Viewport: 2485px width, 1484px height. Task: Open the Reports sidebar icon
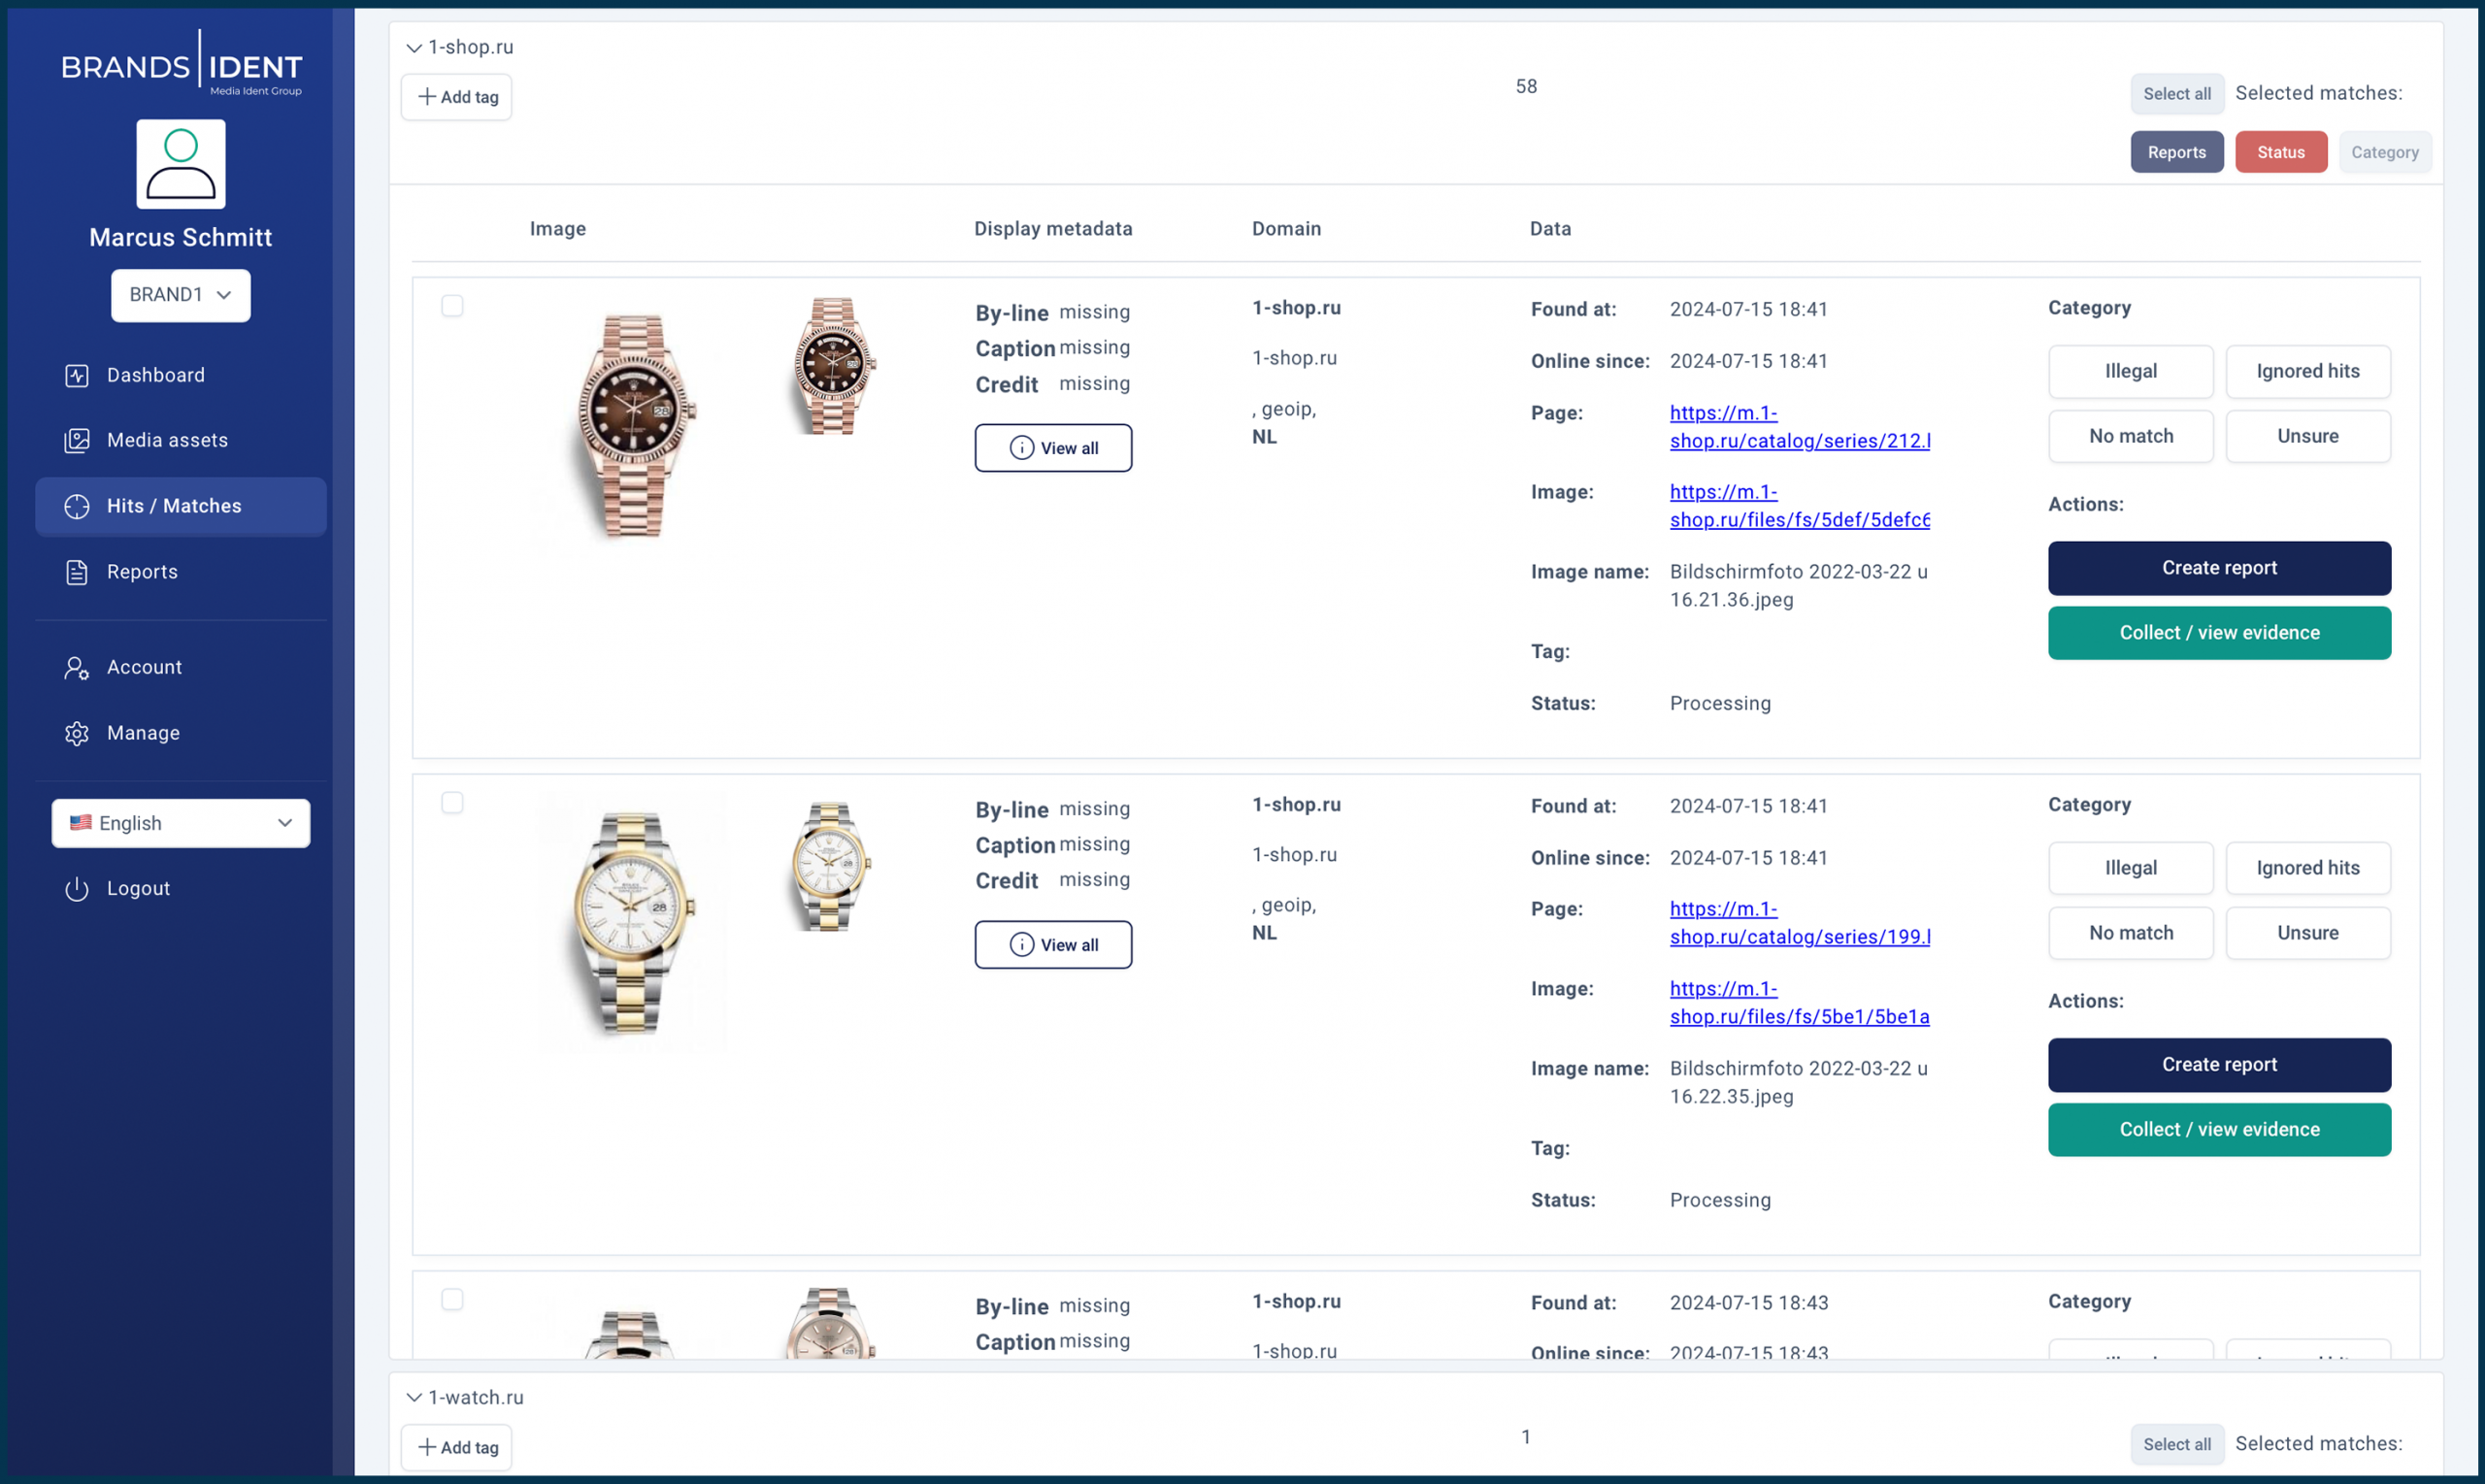pos(77,571)
